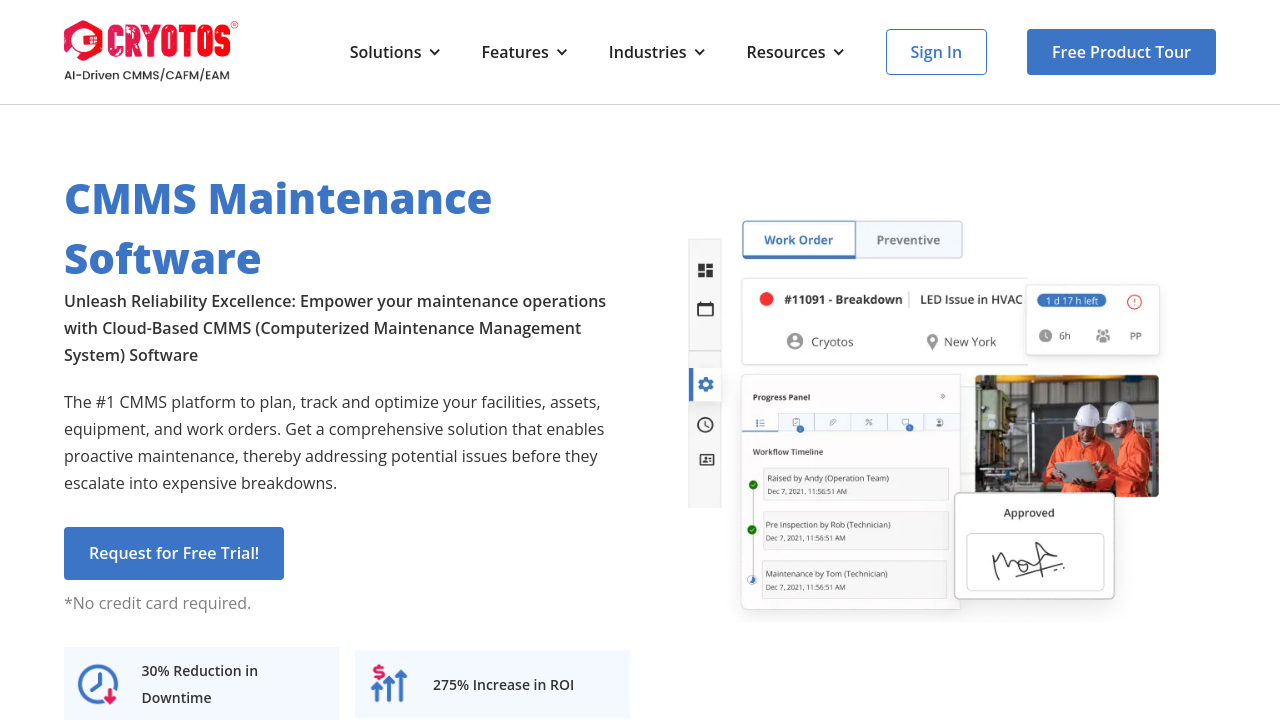Viewport: 1280px width, 720px height.
Task: Click the contact card icon in sidebar
Action: [x=706, y=460]
